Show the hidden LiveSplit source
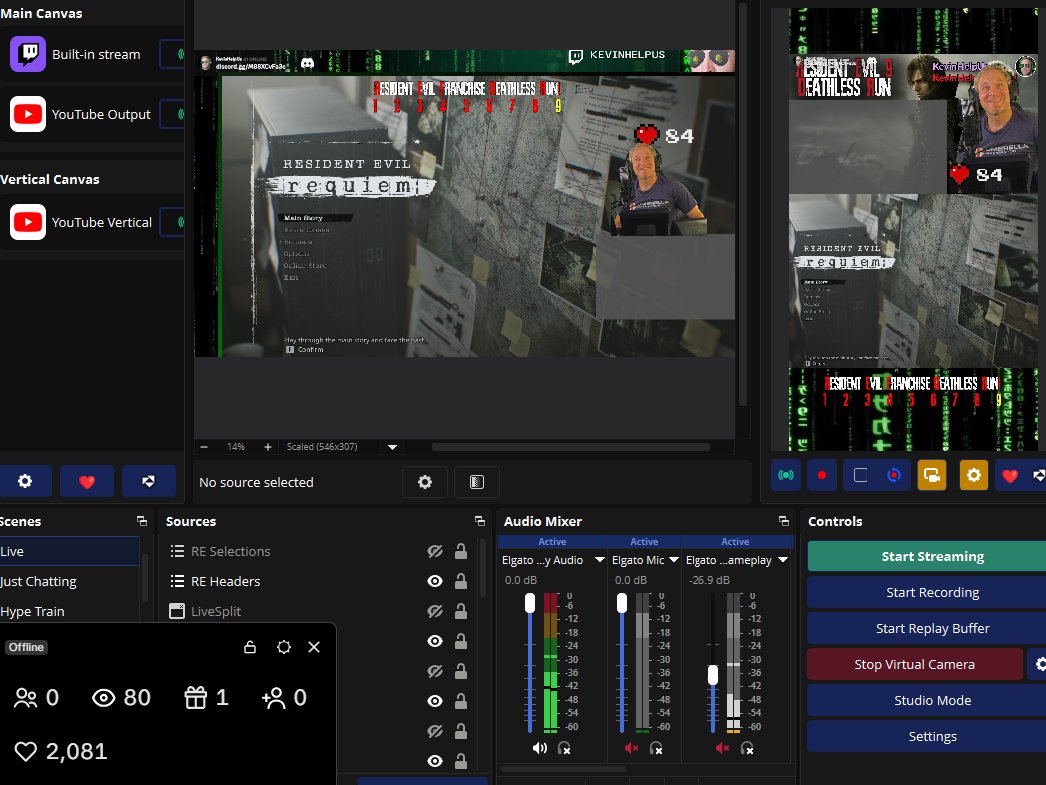Image resolution: width=1046 pixels, height=785 pixels. (x=435, y=611)
